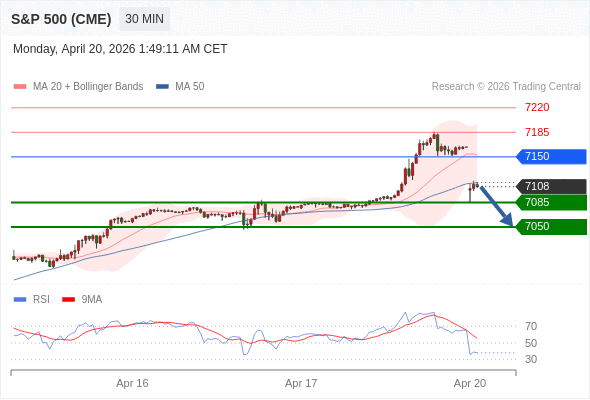Click the red 9MA legend swatch

click(x=68, y=300)
